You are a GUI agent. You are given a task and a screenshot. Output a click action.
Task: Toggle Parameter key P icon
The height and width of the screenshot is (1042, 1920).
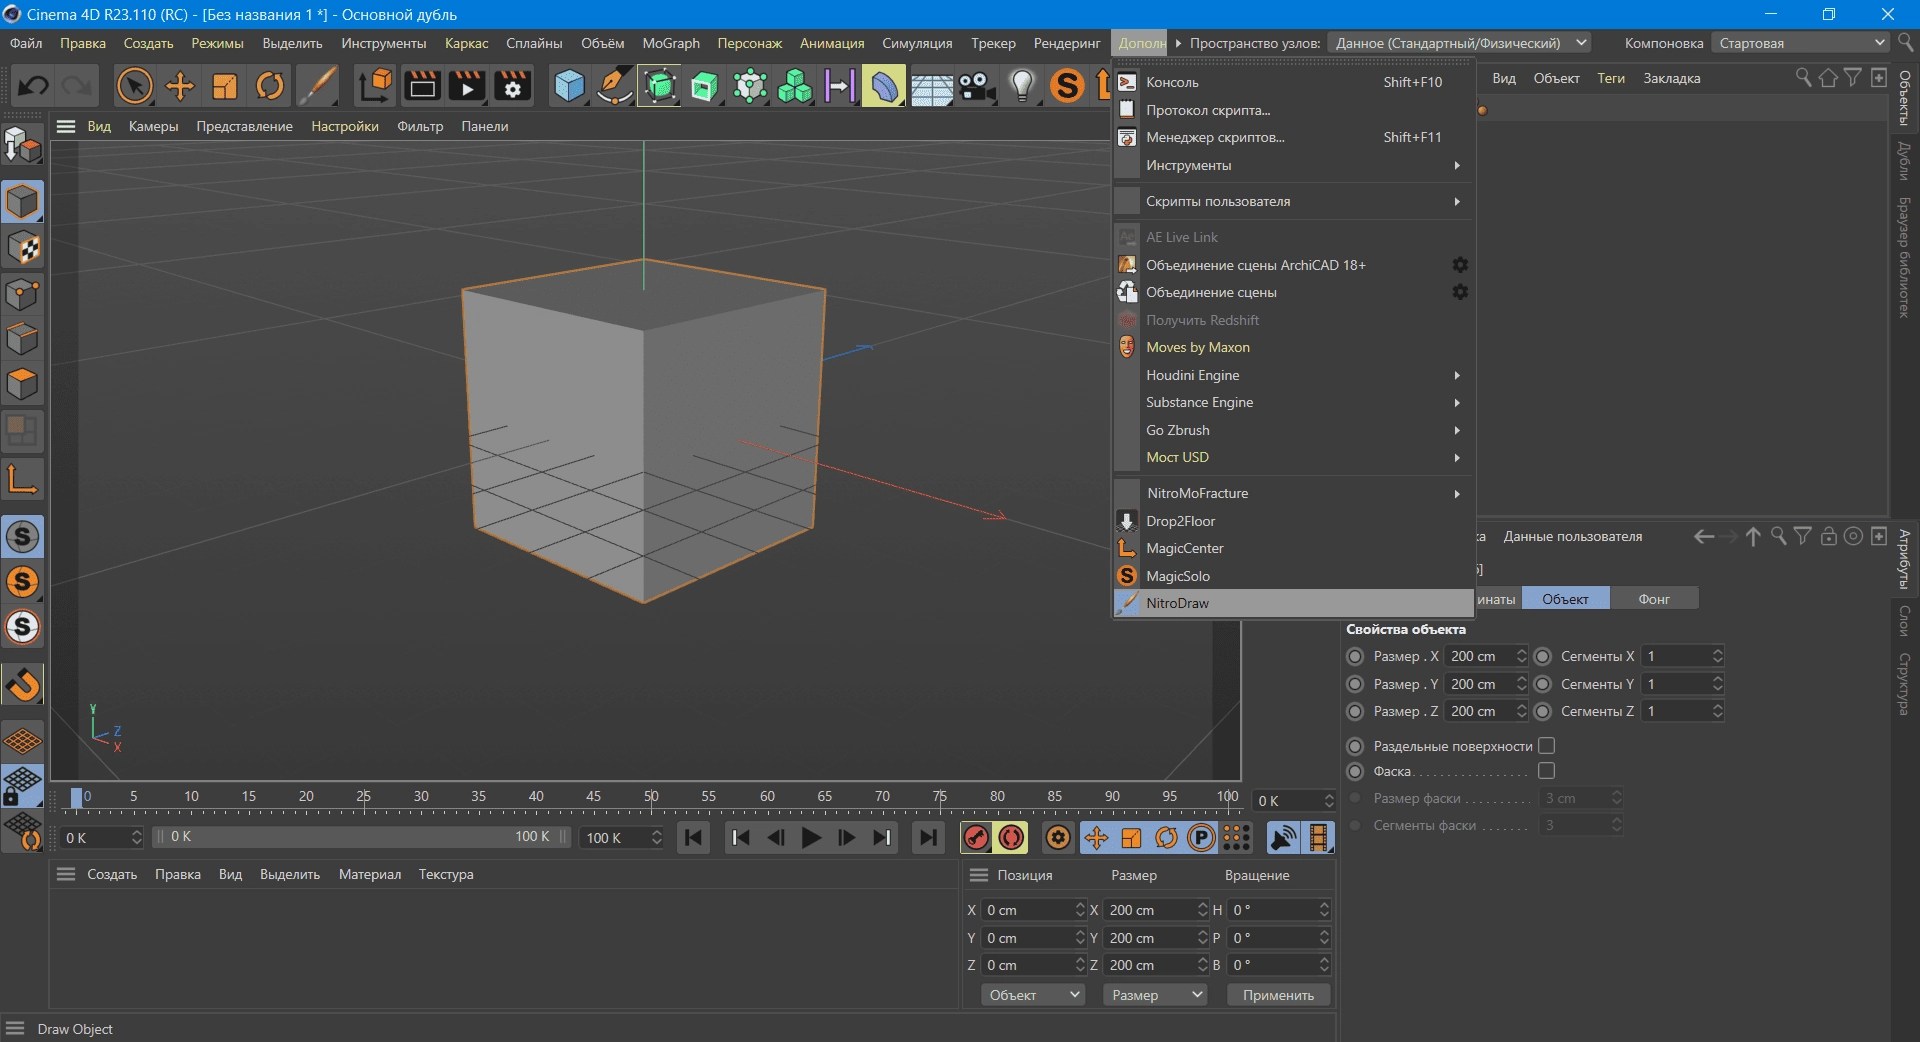(1201, 838)
